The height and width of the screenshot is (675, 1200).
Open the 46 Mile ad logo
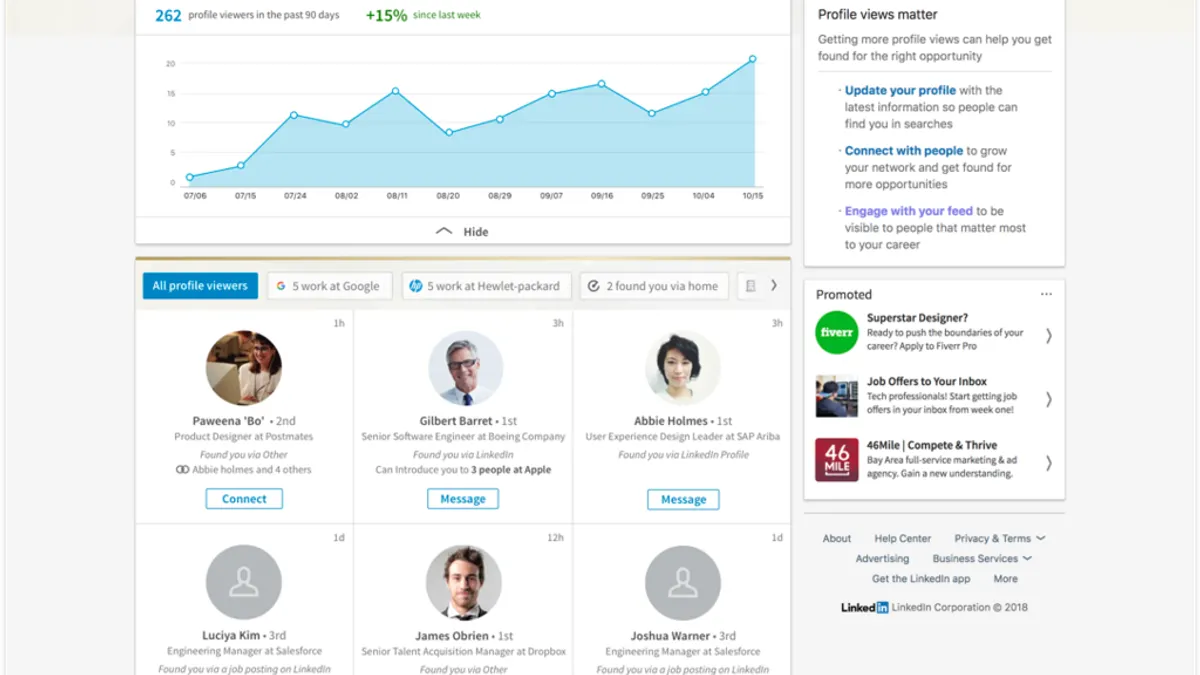tap(836, 460)
